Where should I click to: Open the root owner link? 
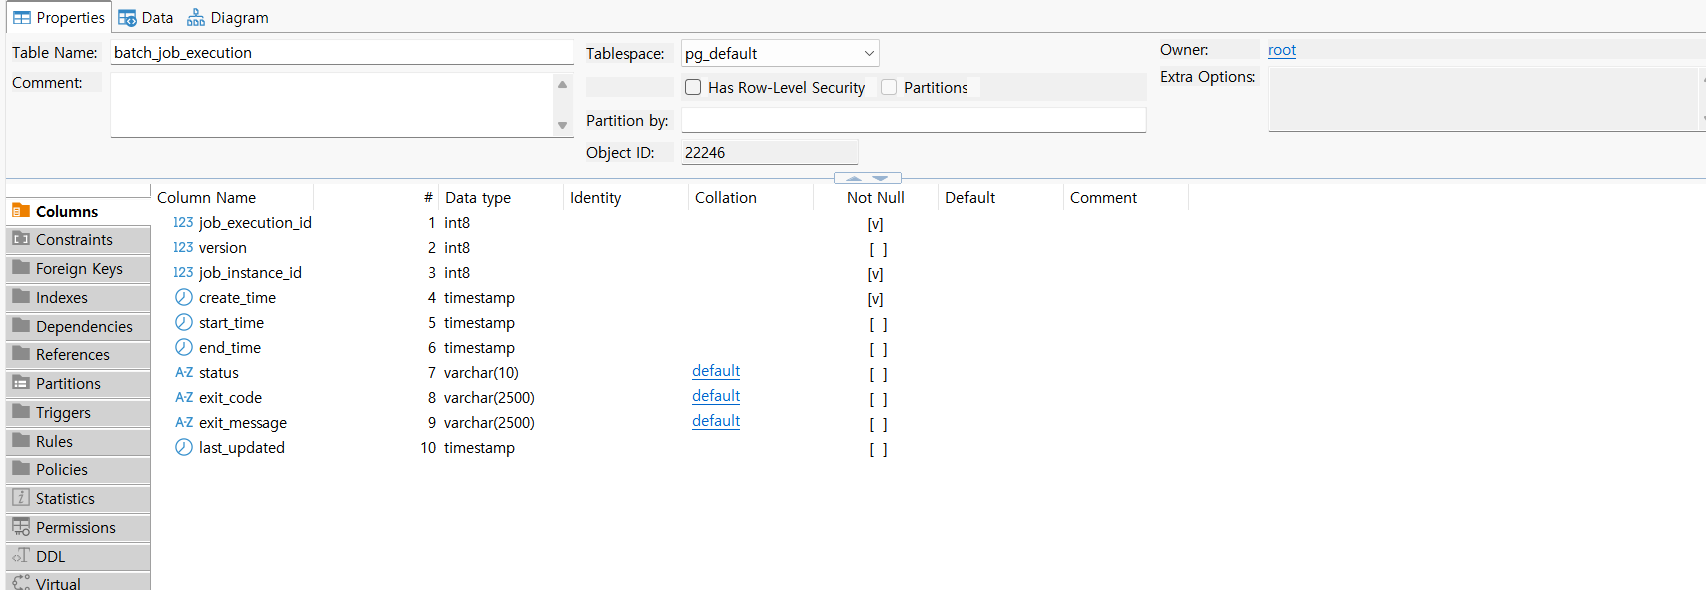(x=1282, y=50)
